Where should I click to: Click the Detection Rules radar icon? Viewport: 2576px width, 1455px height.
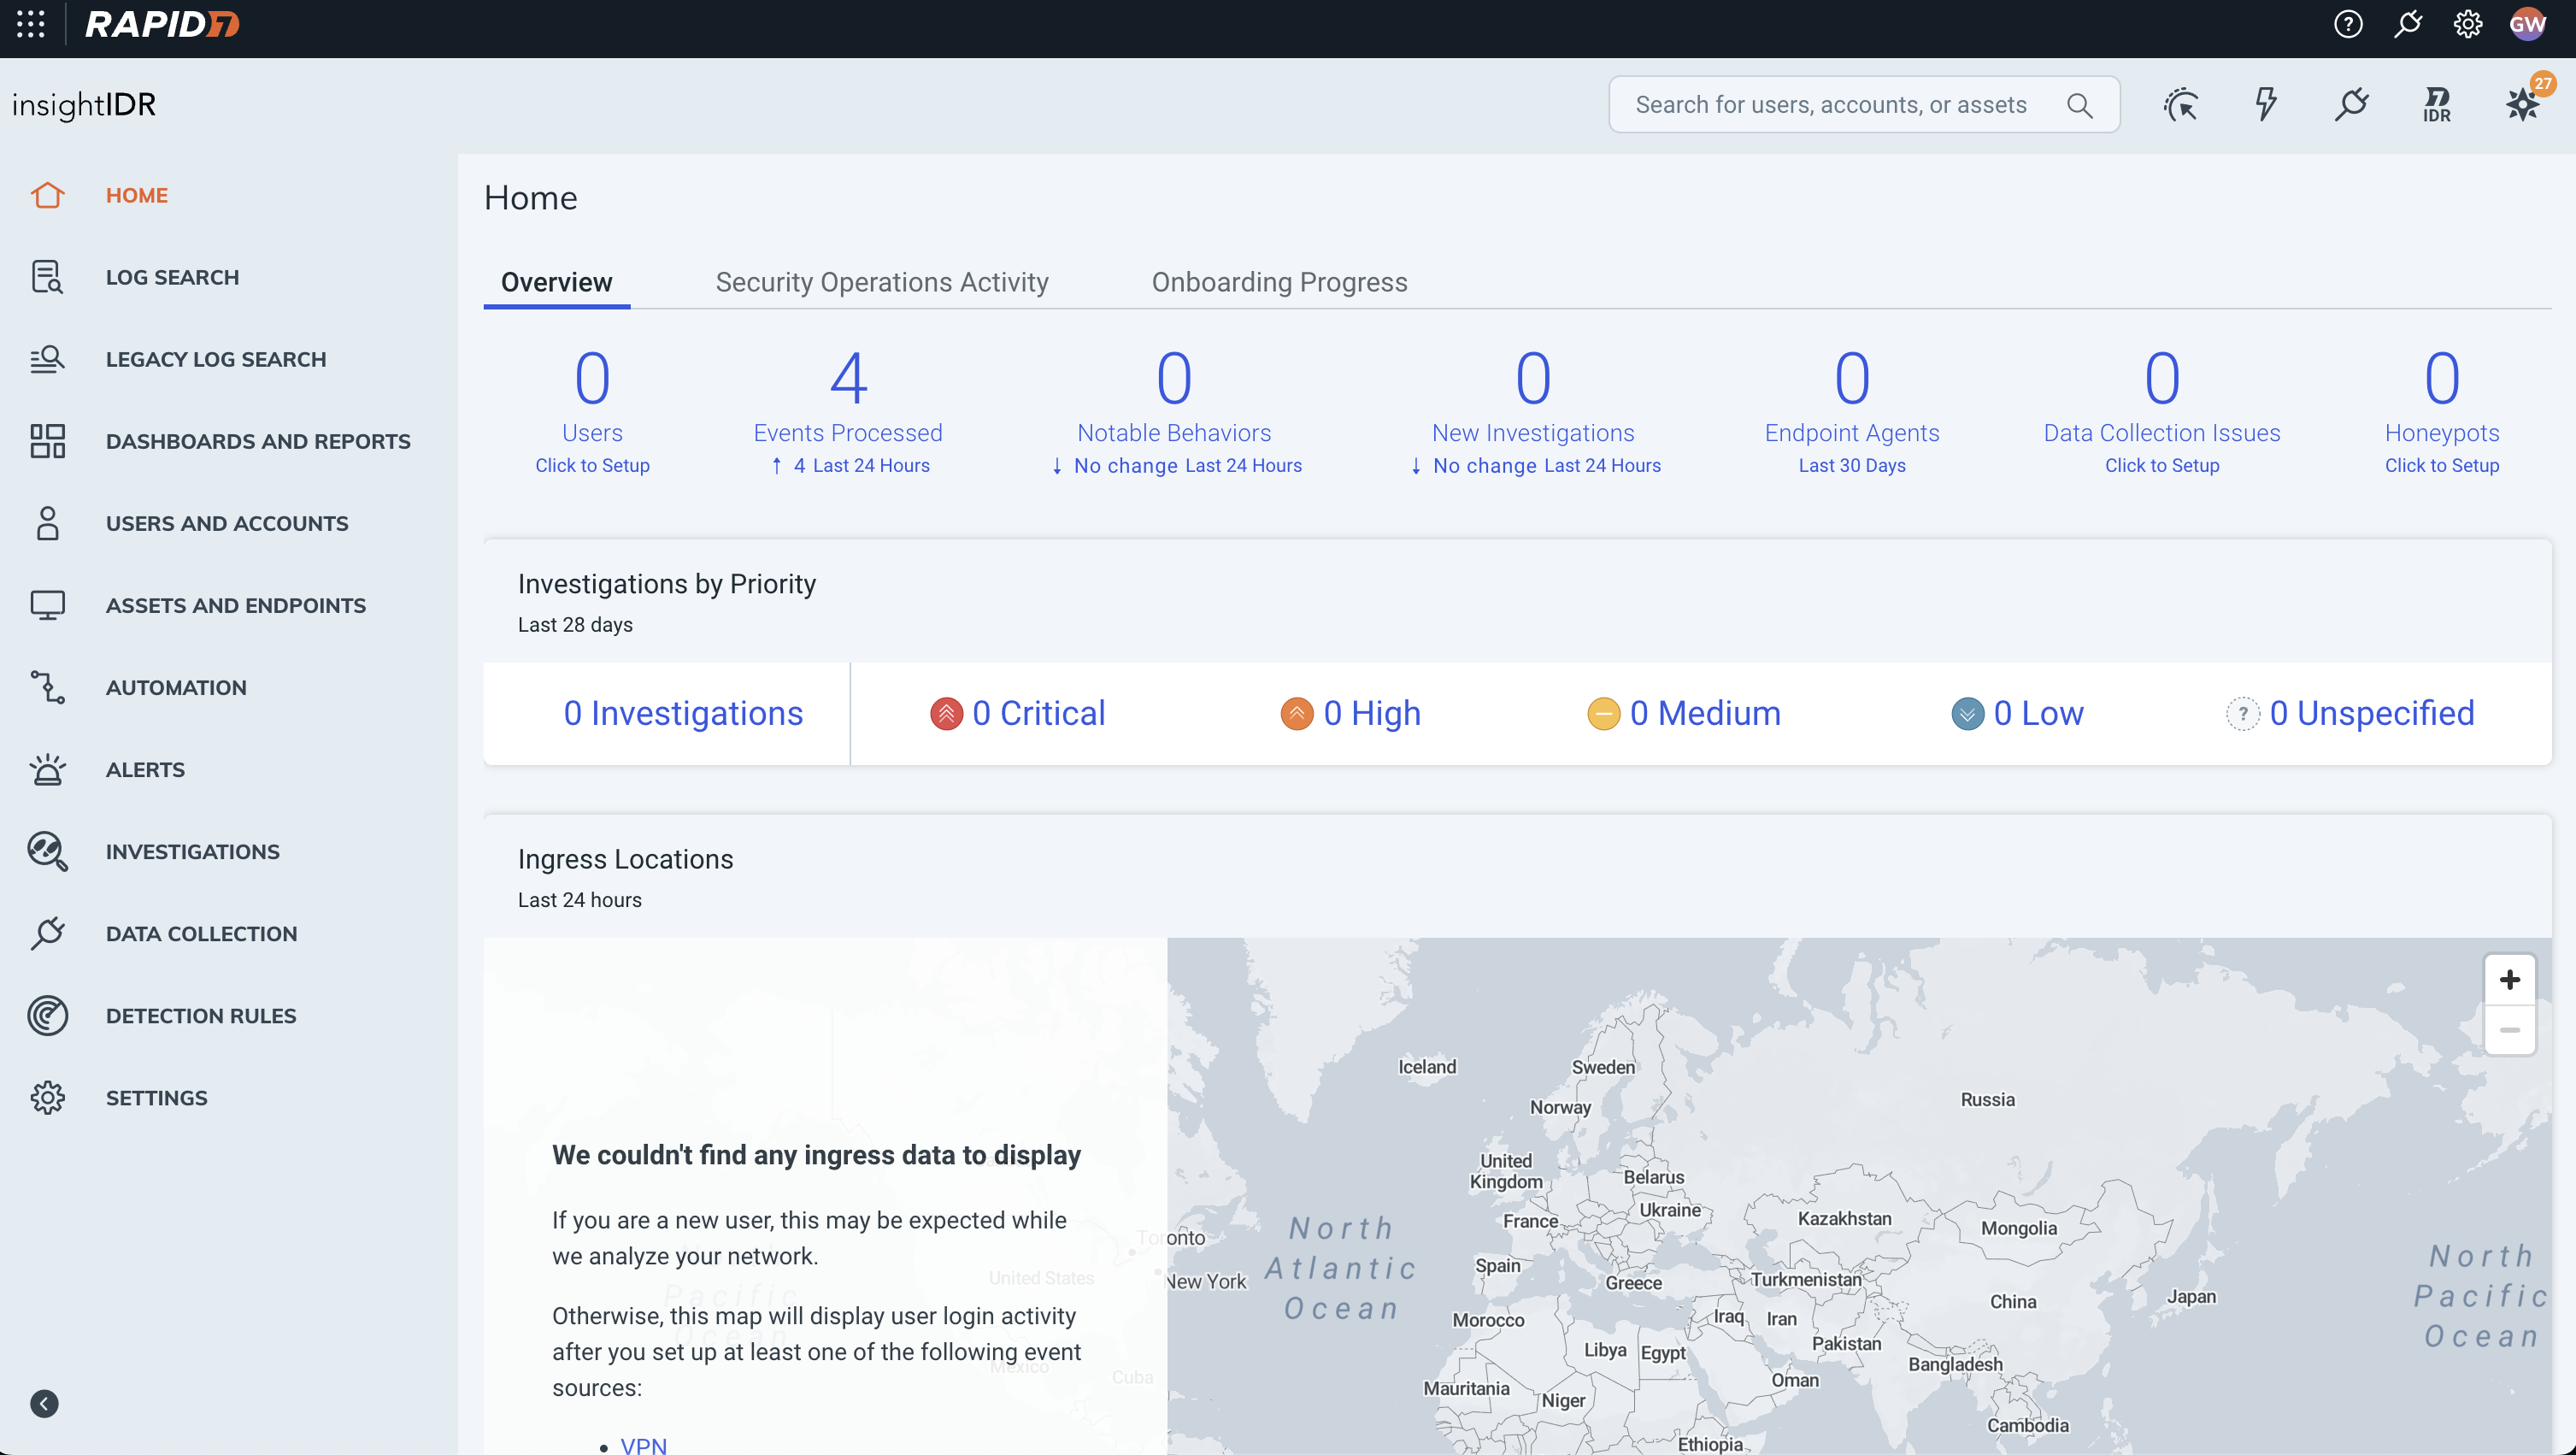47,1015
